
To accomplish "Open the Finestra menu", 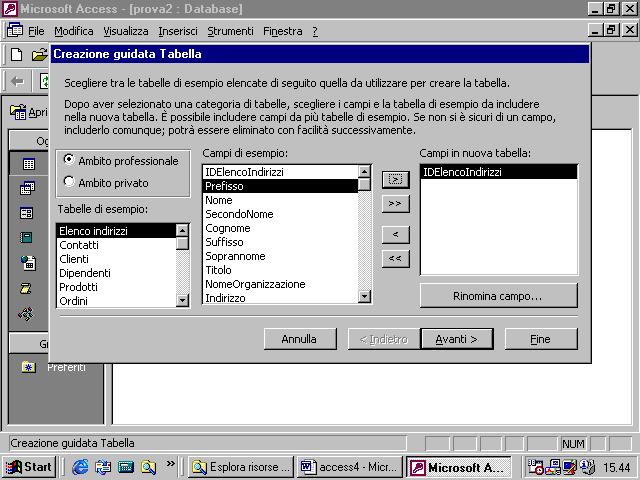I will (282, 31).
